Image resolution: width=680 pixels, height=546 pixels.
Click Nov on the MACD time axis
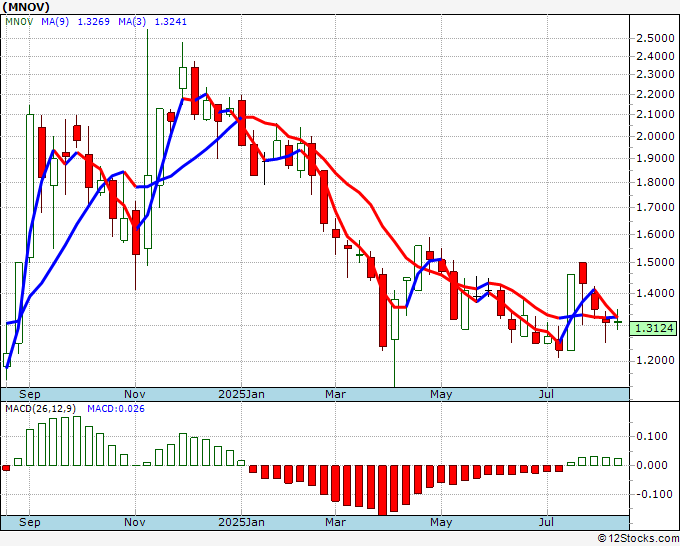(135, 522)
